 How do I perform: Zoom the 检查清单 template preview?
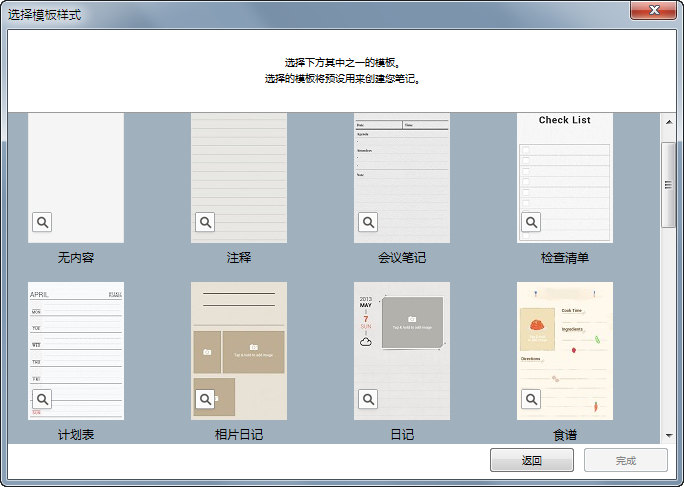(x=531, y=222)
